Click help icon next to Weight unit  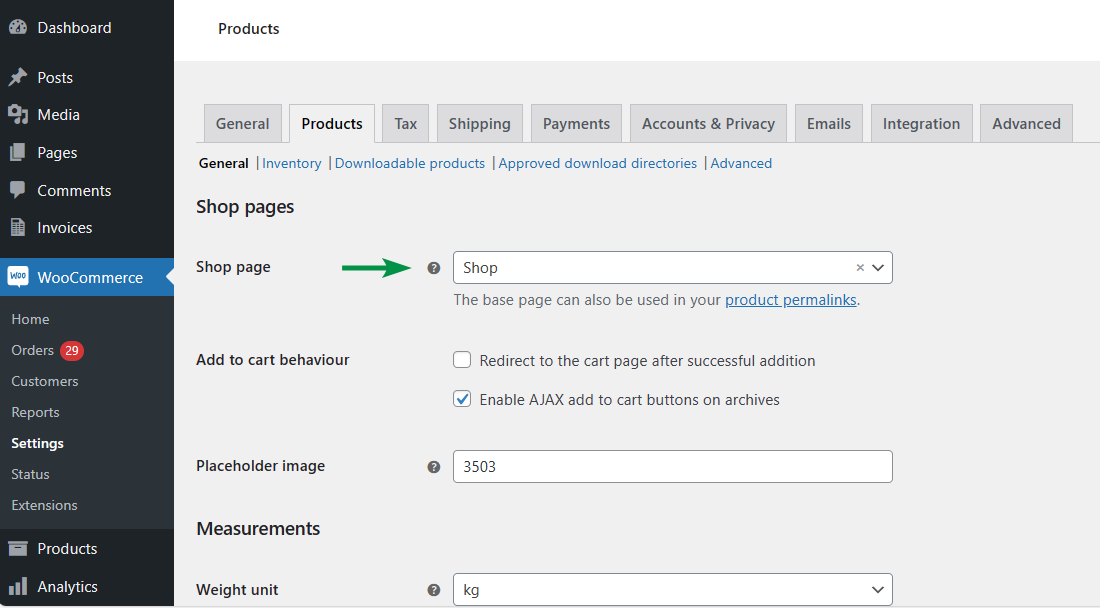(x=434, y=590)
